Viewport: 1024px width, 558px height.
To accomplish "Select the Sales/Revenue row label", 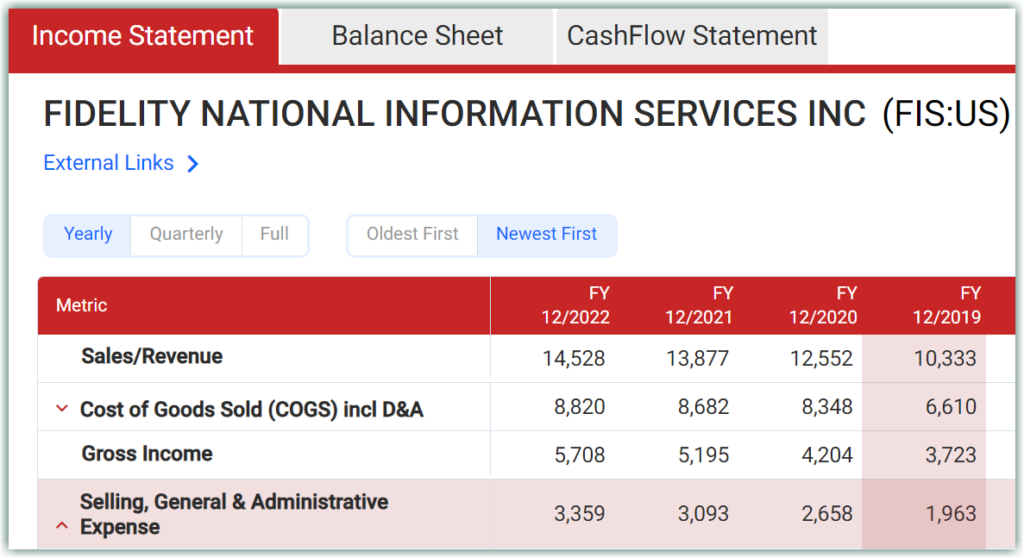I will point(152,357).
